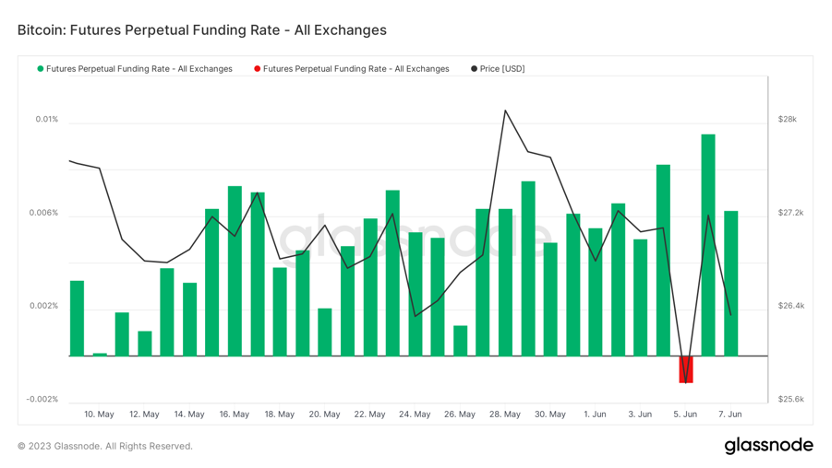This screenshot has width=832, height=468.
Task: Select the 28. May x-axis date label
Action: click(505, 413)
